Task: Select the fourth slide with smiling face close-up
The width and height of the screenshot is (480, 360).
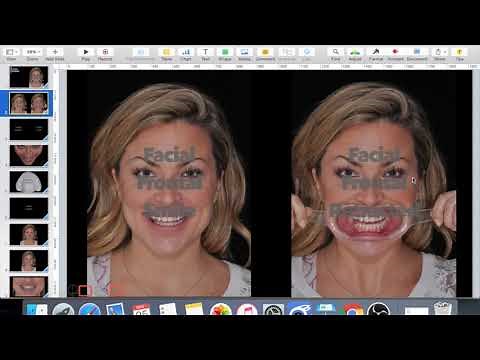Action: pyautogui.click(x=29, y=156)
